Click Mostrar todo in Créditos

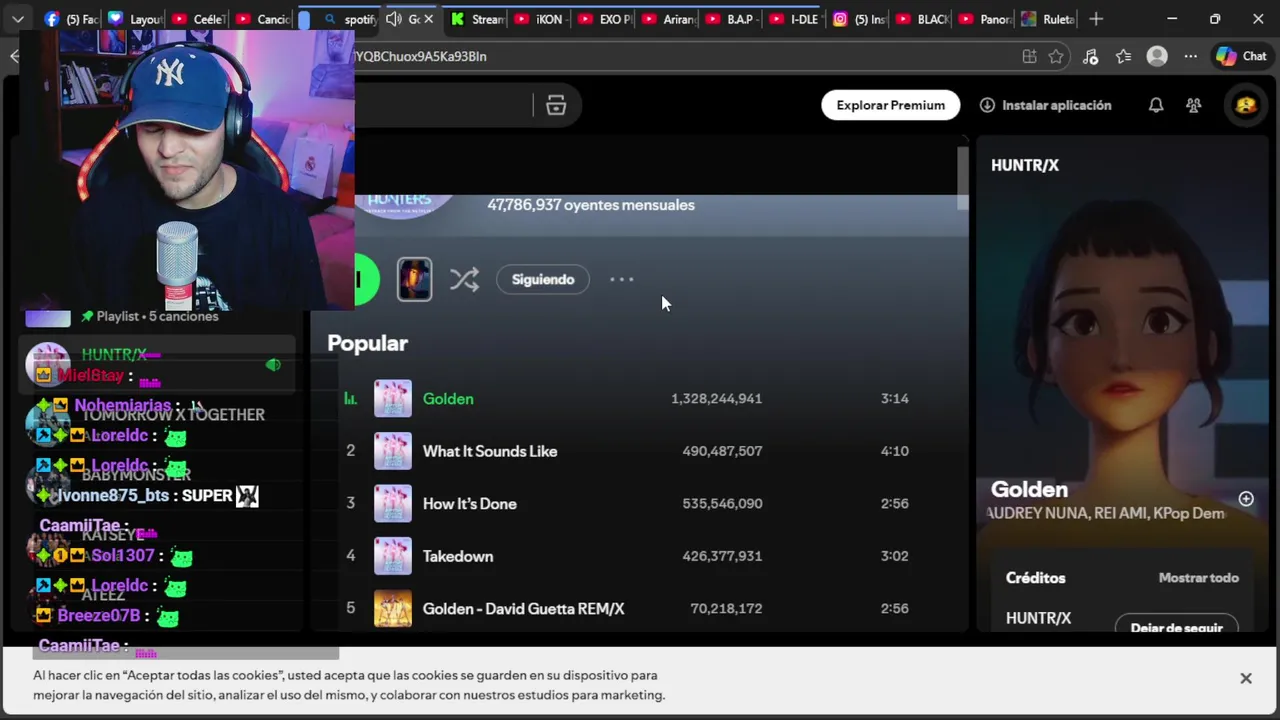(1198, 578)
